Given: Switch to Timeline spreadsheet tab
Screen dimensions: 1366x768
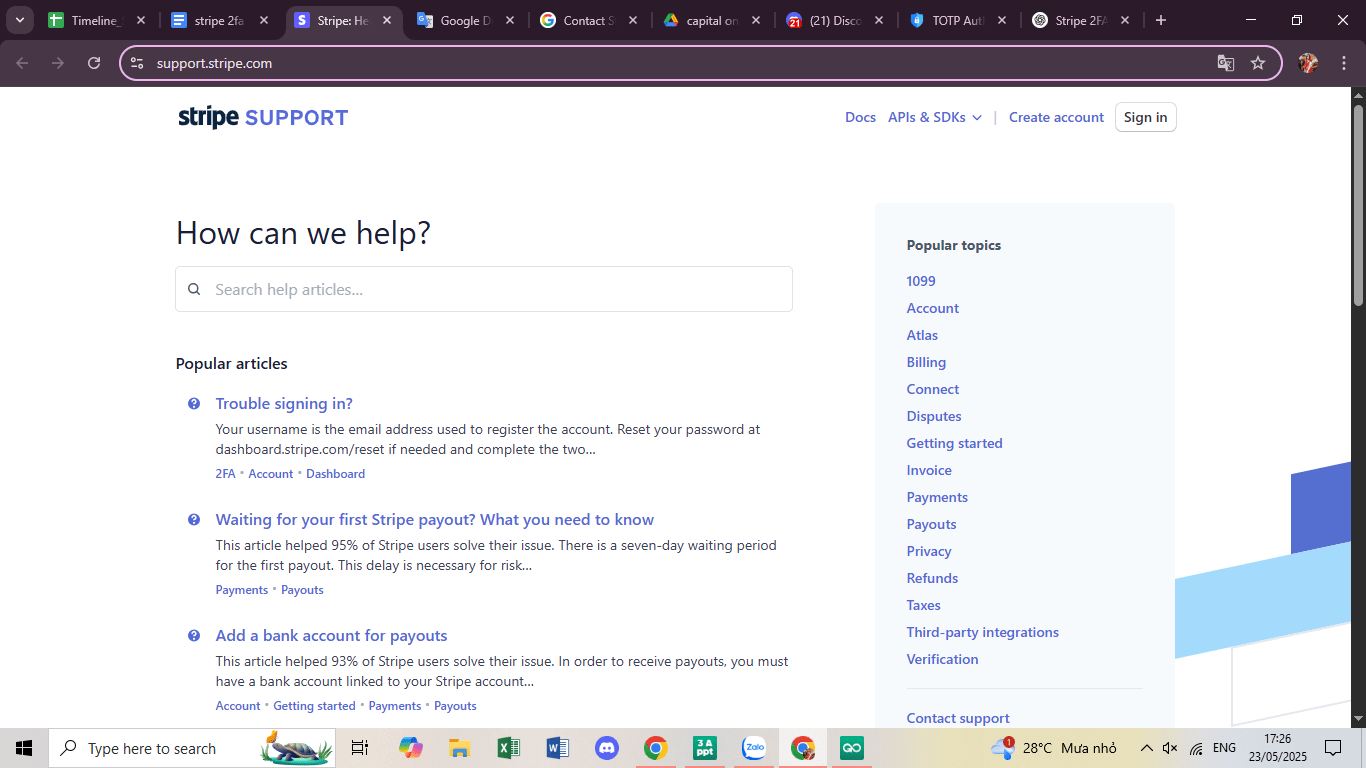Looking at the screenshot, I should click(x=98, y=20).
